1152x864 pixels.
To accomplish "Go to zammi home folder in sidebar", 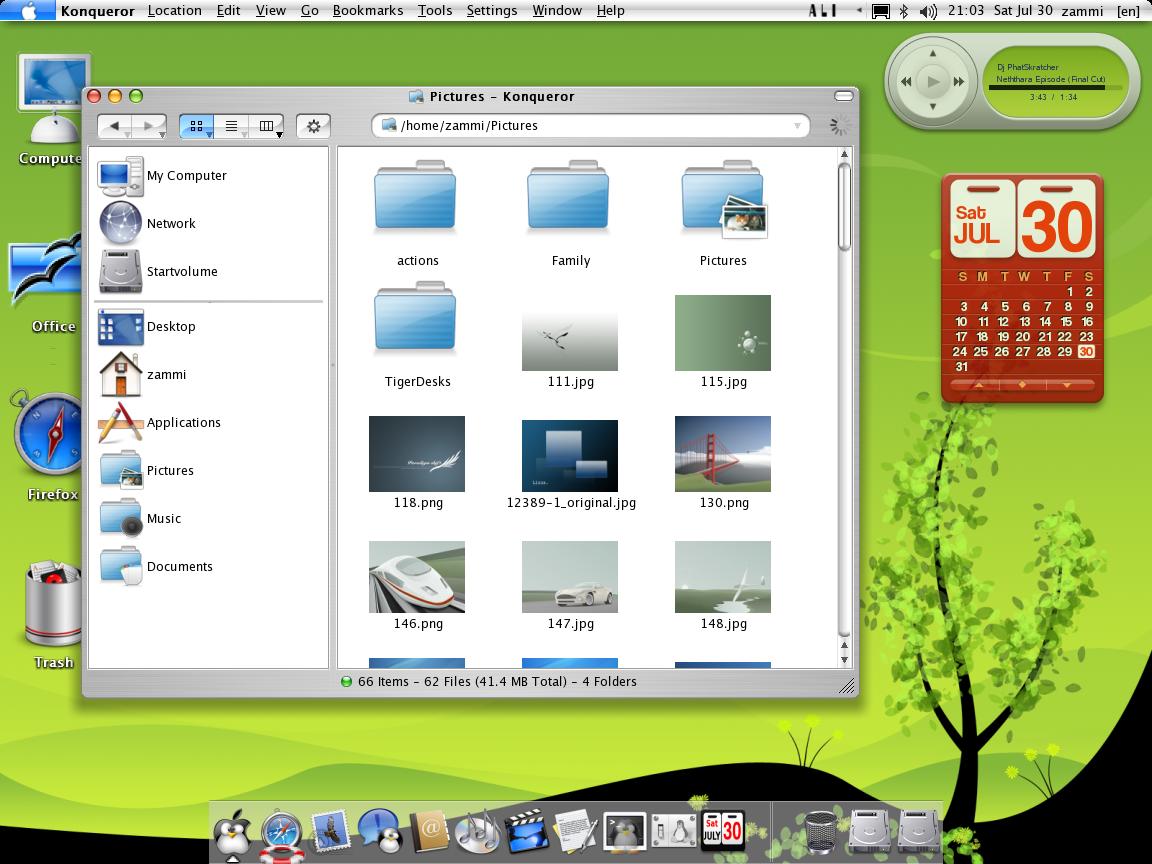I will (143, 374).
